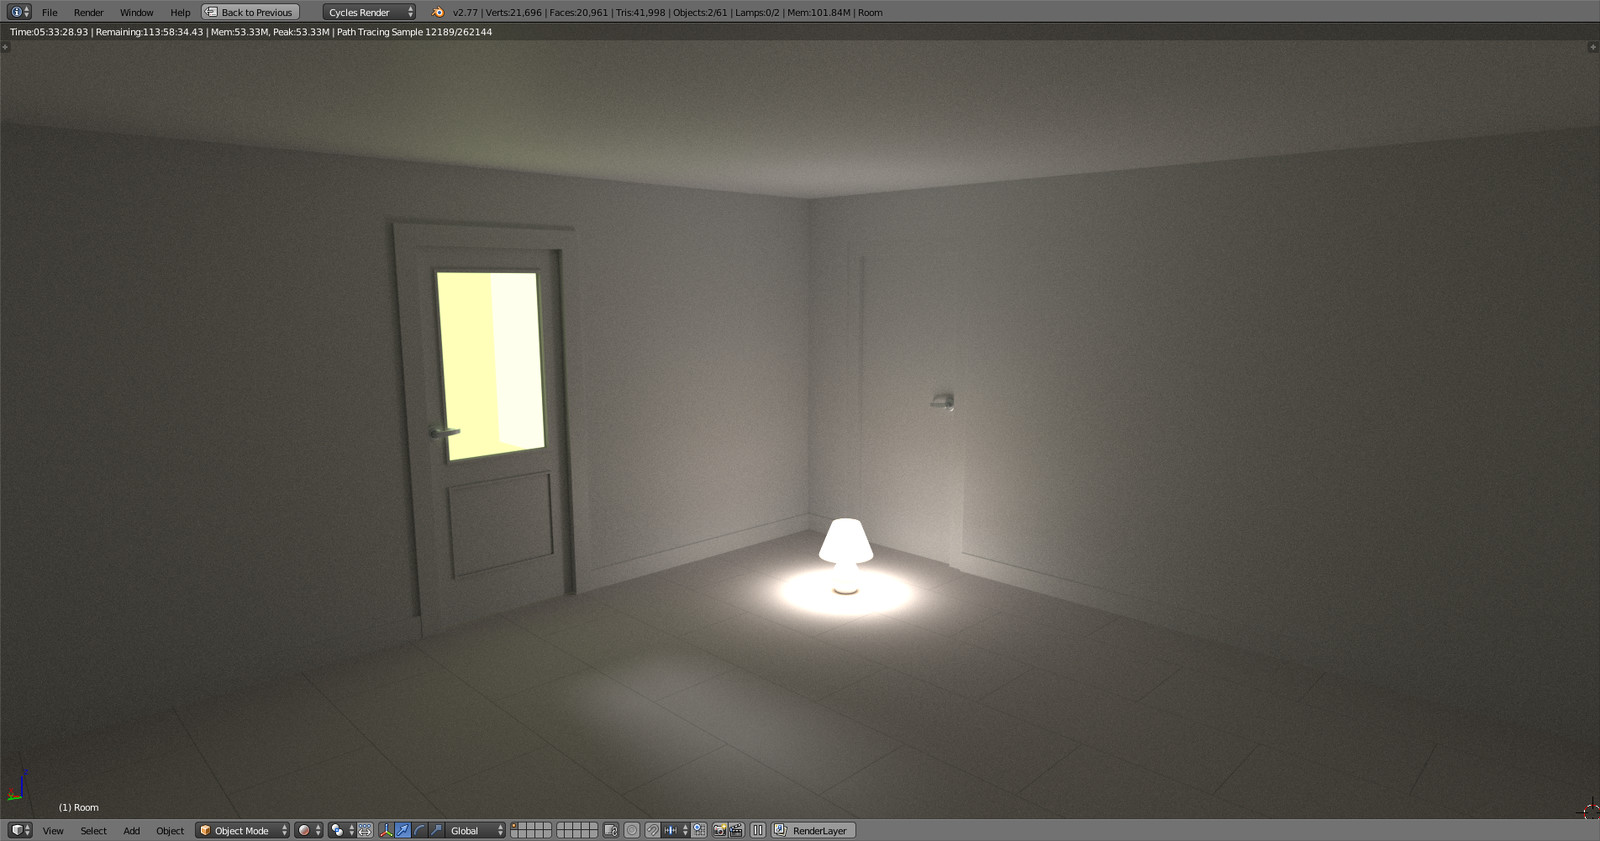Click the (1) Room object label
Viewport: 1600px width, 841px height.
(x=79, y=807)
